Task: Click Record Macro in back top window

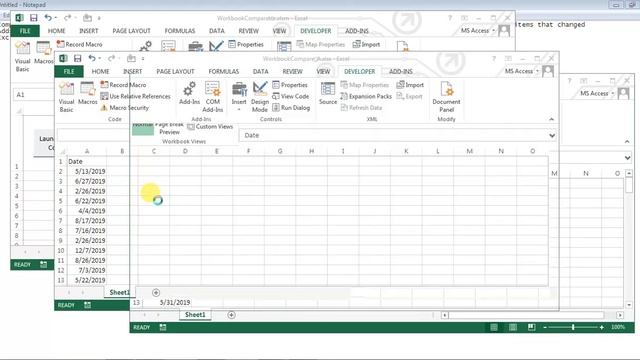Action: (x=80, y=44)
